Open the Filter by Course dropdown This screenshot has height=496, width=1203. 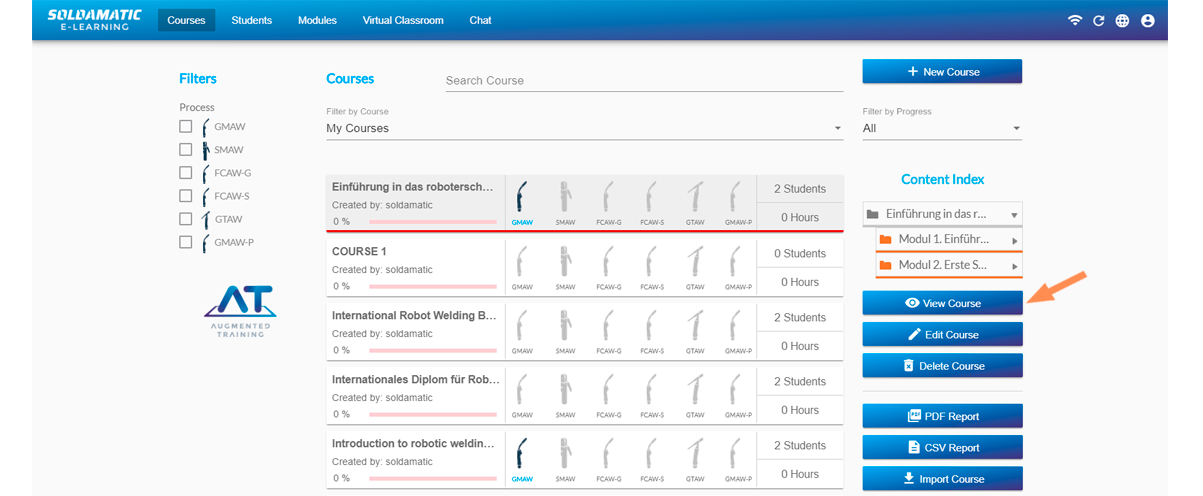point(584,128)
